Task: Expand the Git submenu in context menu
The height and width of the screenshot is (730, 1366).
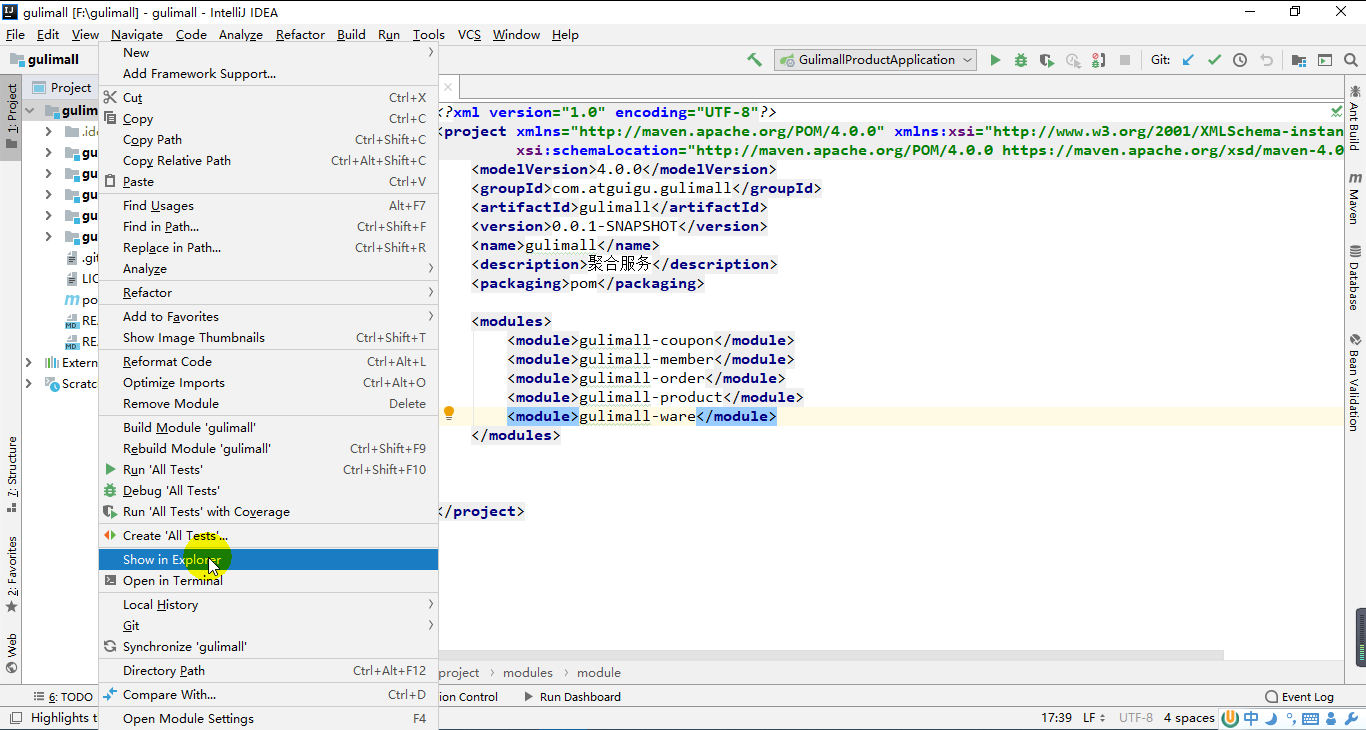Action: (268, 626)
